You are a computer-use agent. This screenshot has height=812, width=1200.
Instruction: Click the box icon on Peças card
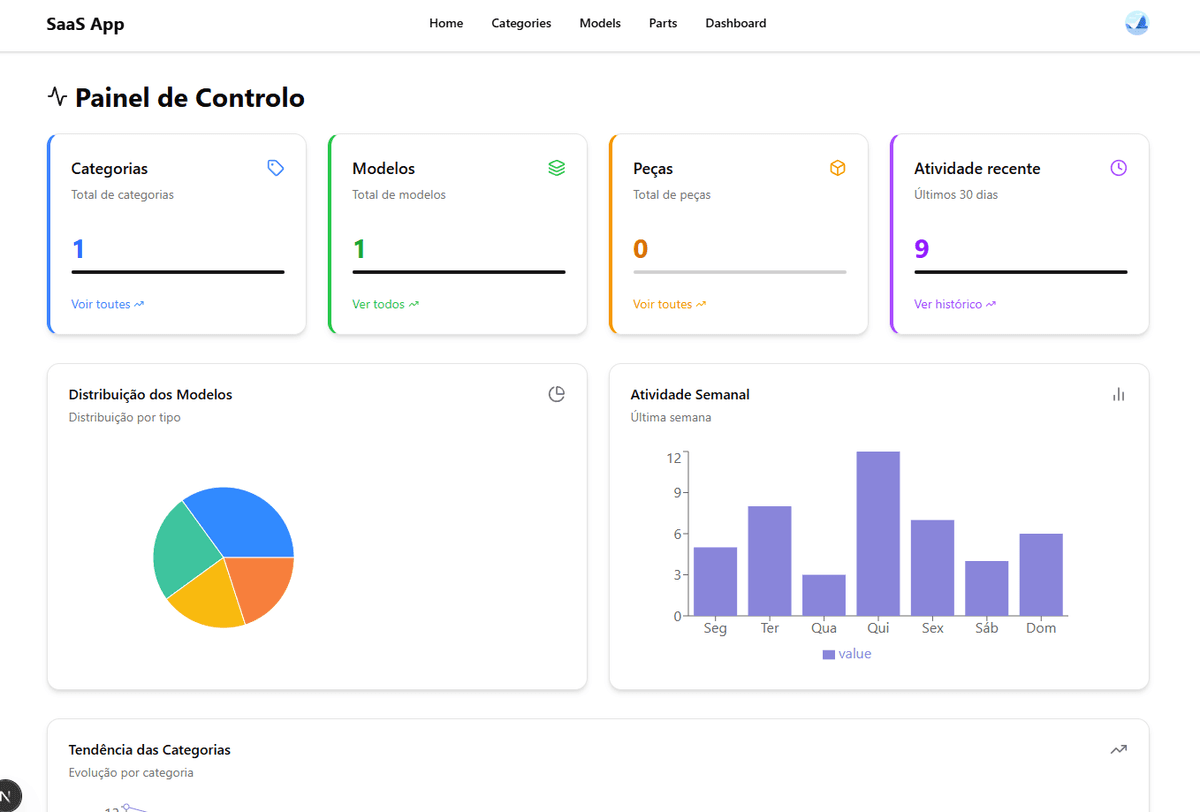point(838,168)
